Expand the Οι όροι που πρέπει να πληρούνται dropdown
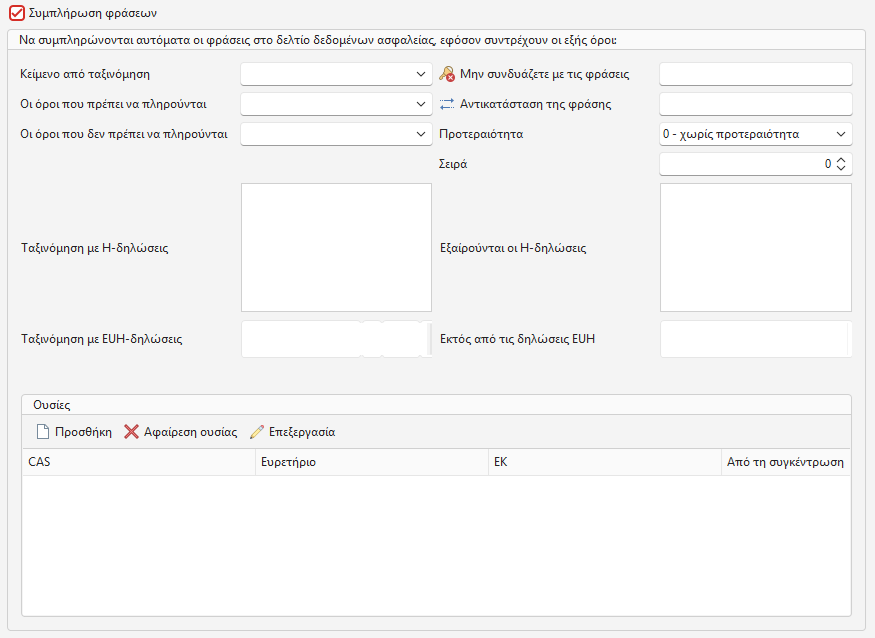 point(336,104)
